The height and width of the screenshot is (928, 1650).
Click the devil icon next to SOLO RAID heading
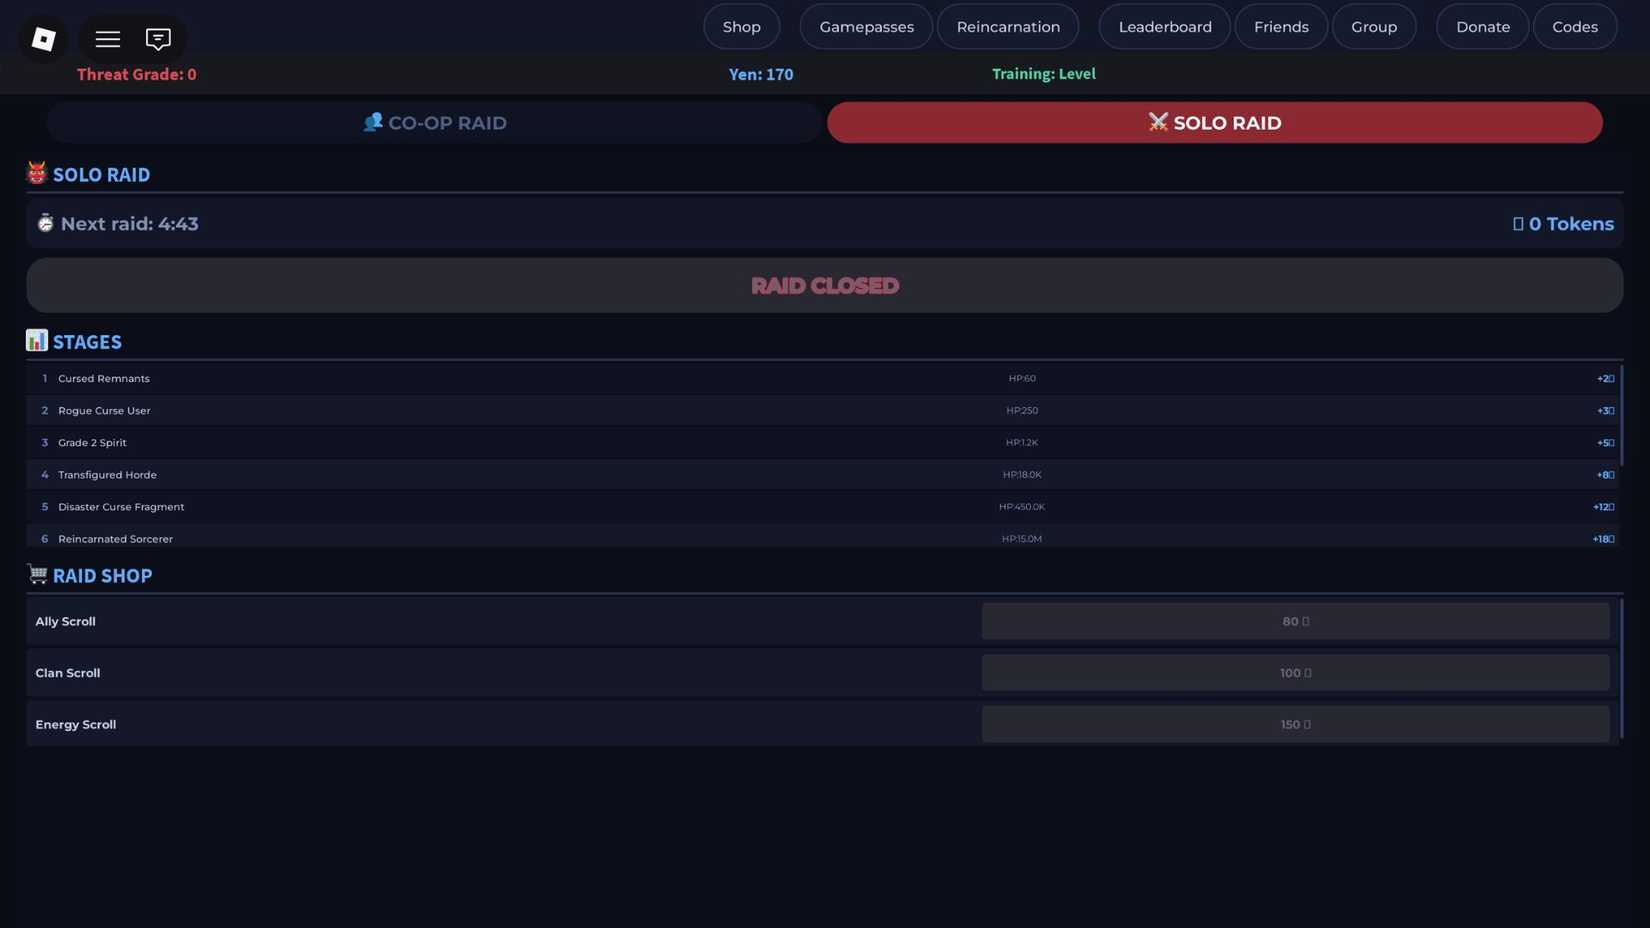[x=35, y=173]
